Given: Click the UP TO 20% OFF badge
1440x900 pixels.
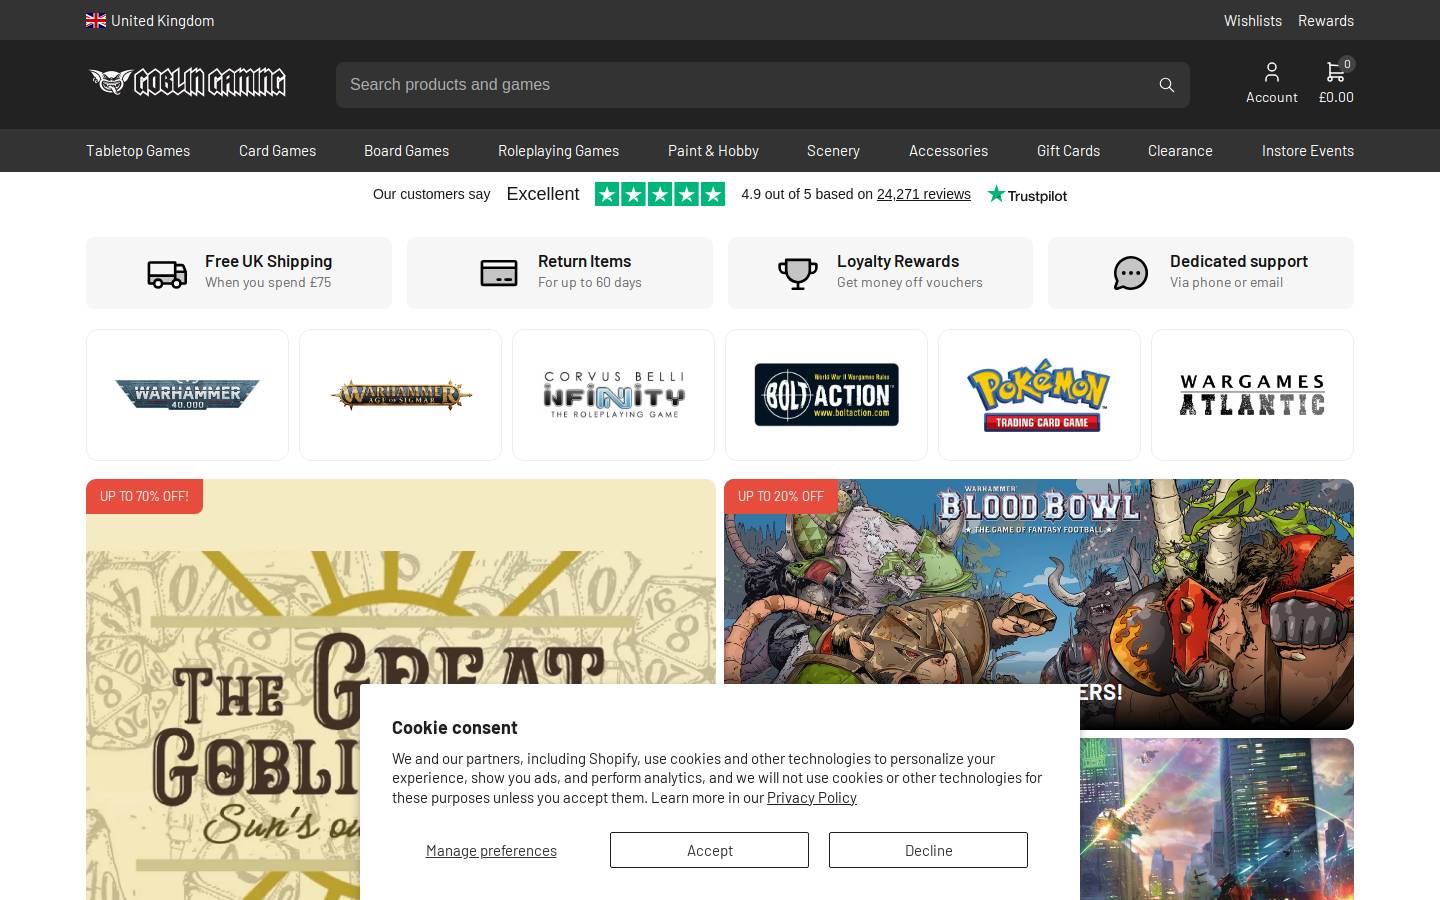Looking at the screenshot, I should click(x=781, y=496).
